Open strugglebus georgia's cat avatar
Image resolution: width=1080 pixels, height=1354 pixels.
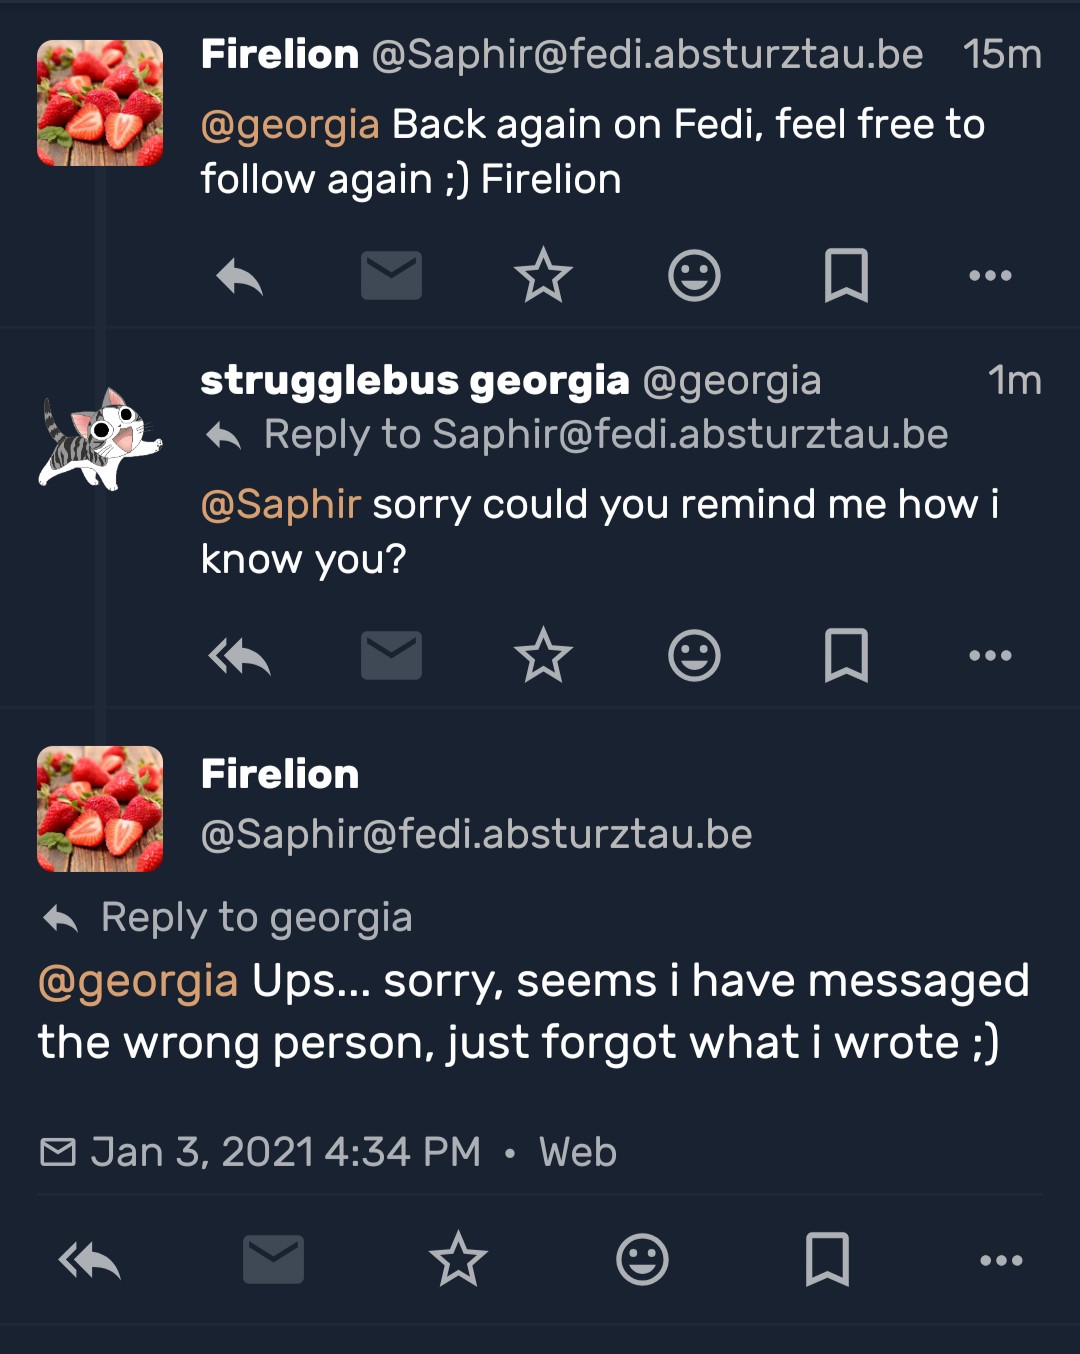pyautogui.click(x=100, y=439)
